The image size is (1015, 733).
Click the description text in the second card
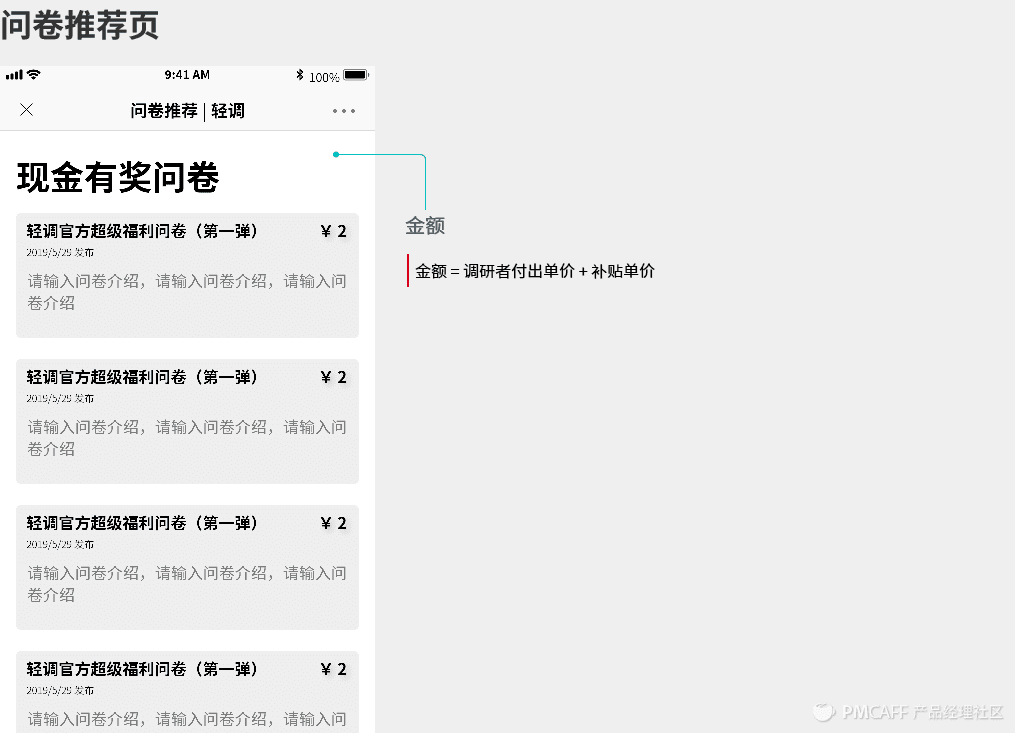(x=187, y=438)
